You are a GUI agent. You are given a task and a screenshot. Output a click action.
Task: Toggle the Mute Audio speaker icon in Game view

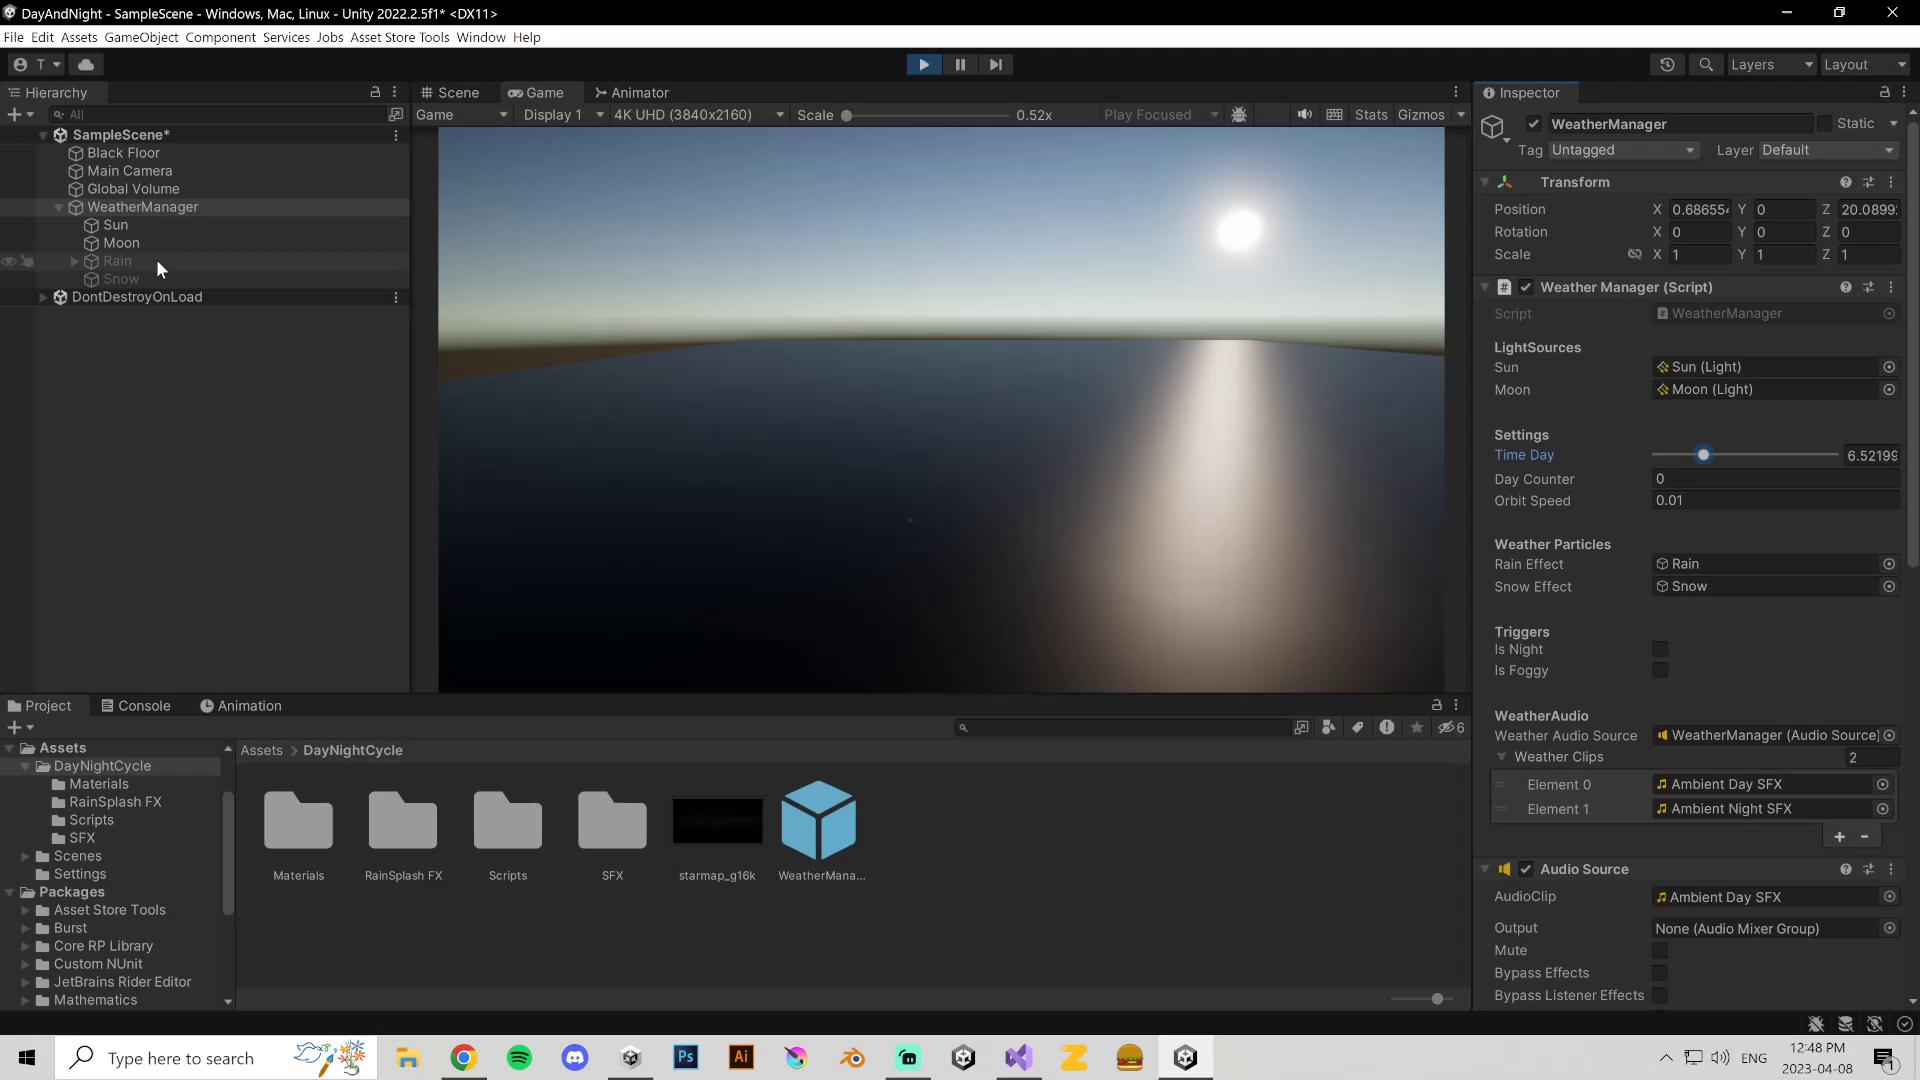[x=1304, y=115]
